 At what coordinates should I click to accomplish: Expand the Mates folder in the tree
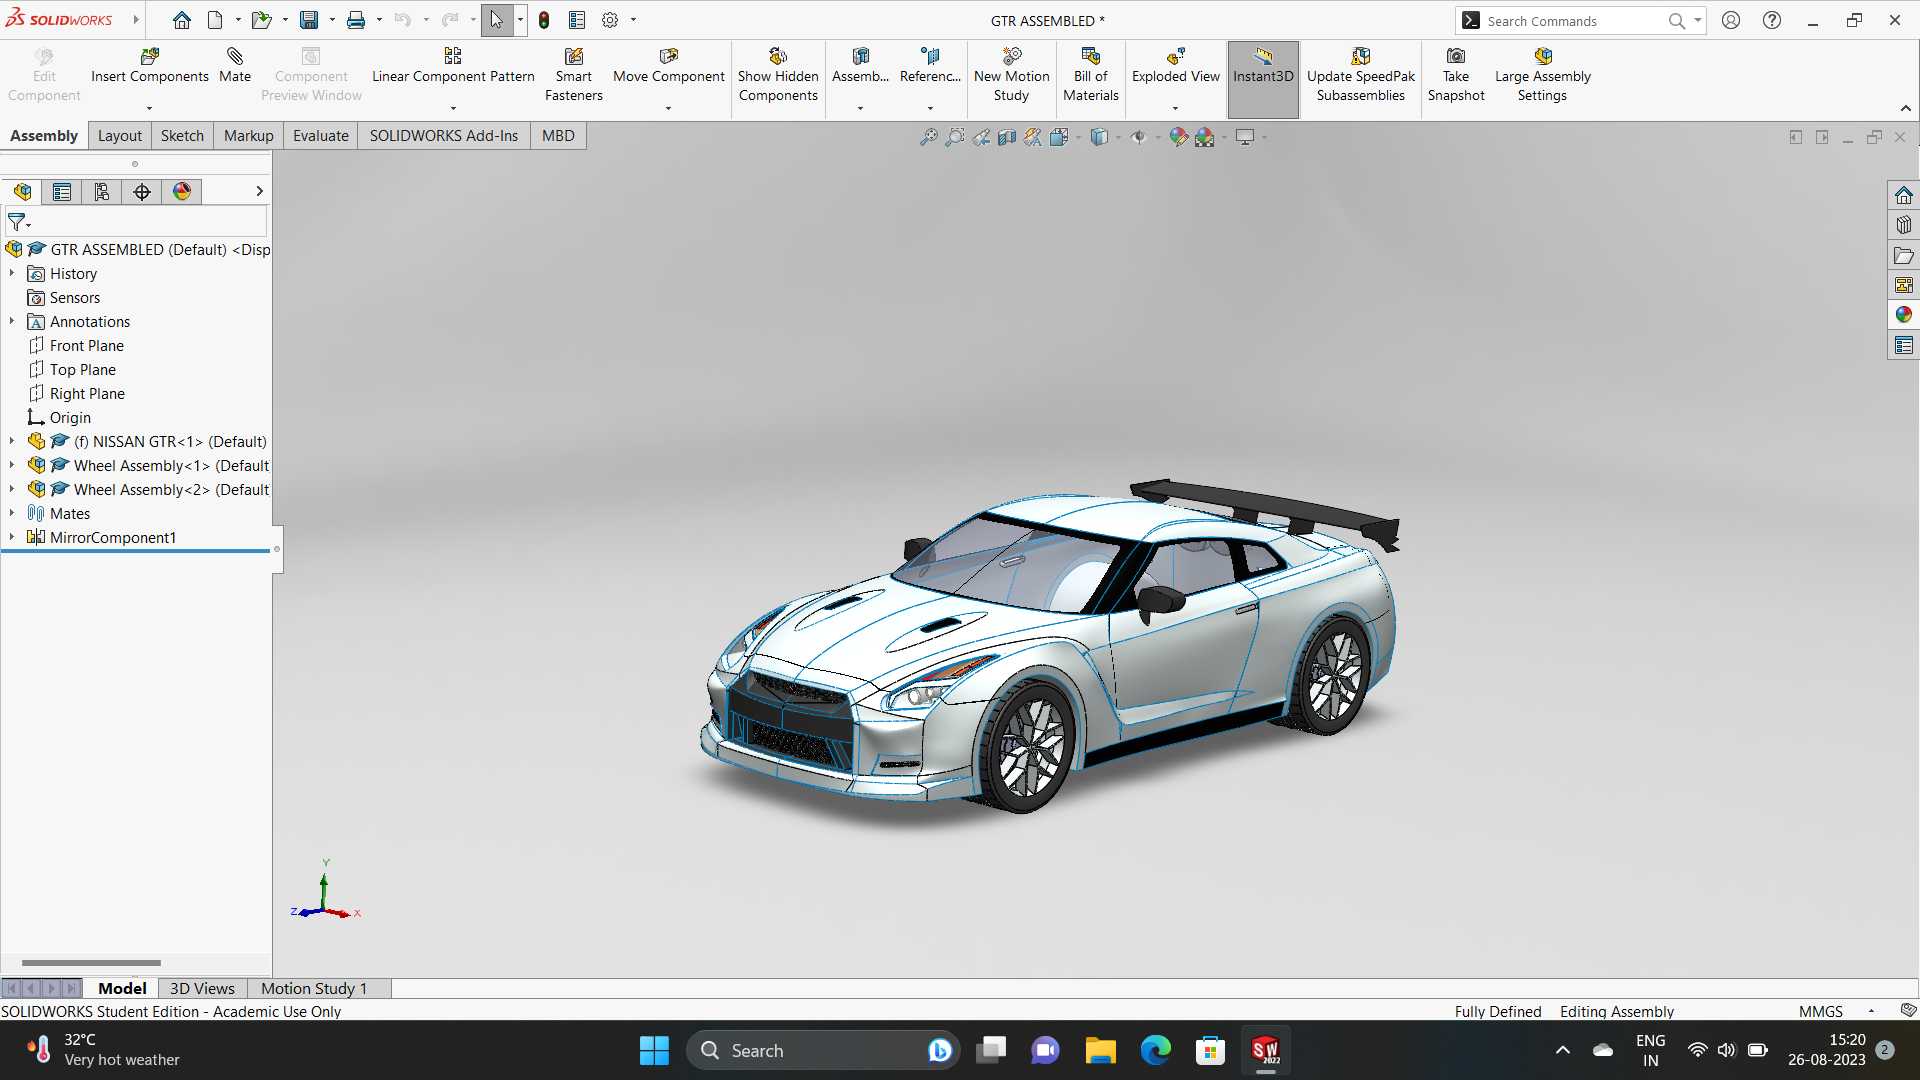[x=12, y=513]
